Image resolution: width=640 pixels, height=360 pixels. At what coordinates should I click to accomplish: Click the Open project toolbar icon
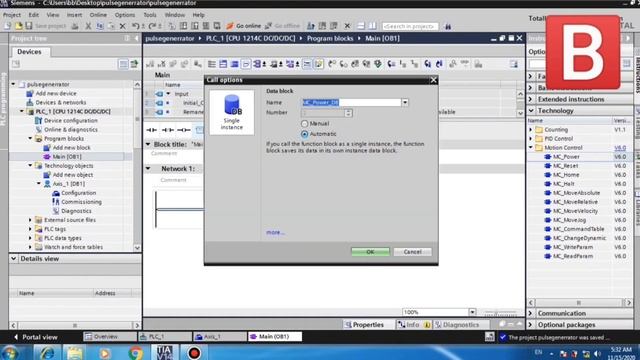coord(18,26)
